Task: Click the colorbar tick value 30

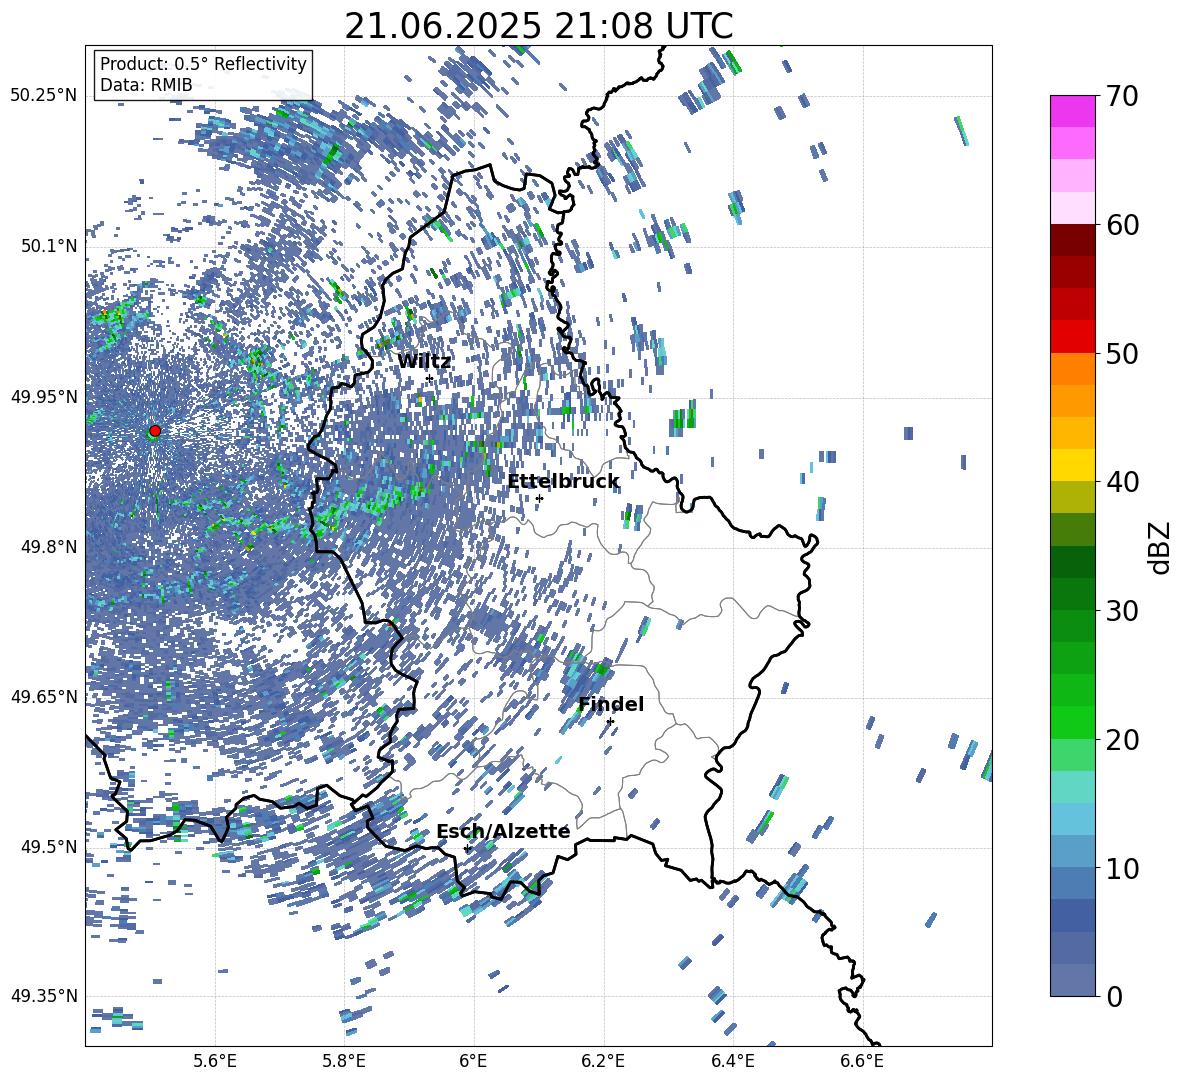Action: [1122, 611]
